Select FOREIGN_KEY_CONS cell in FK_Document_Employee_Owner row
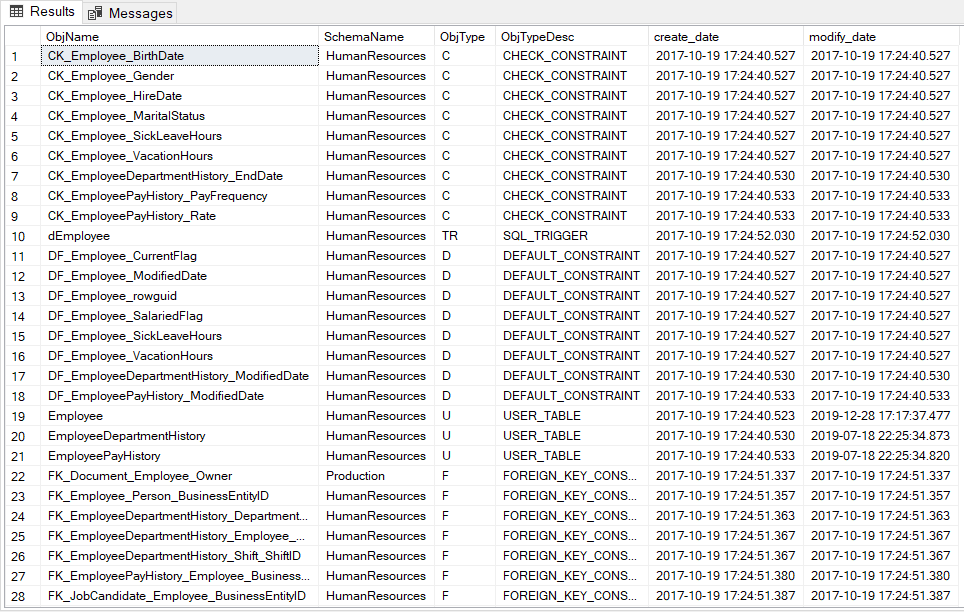964x612 pixels. [x=572, y=476]
